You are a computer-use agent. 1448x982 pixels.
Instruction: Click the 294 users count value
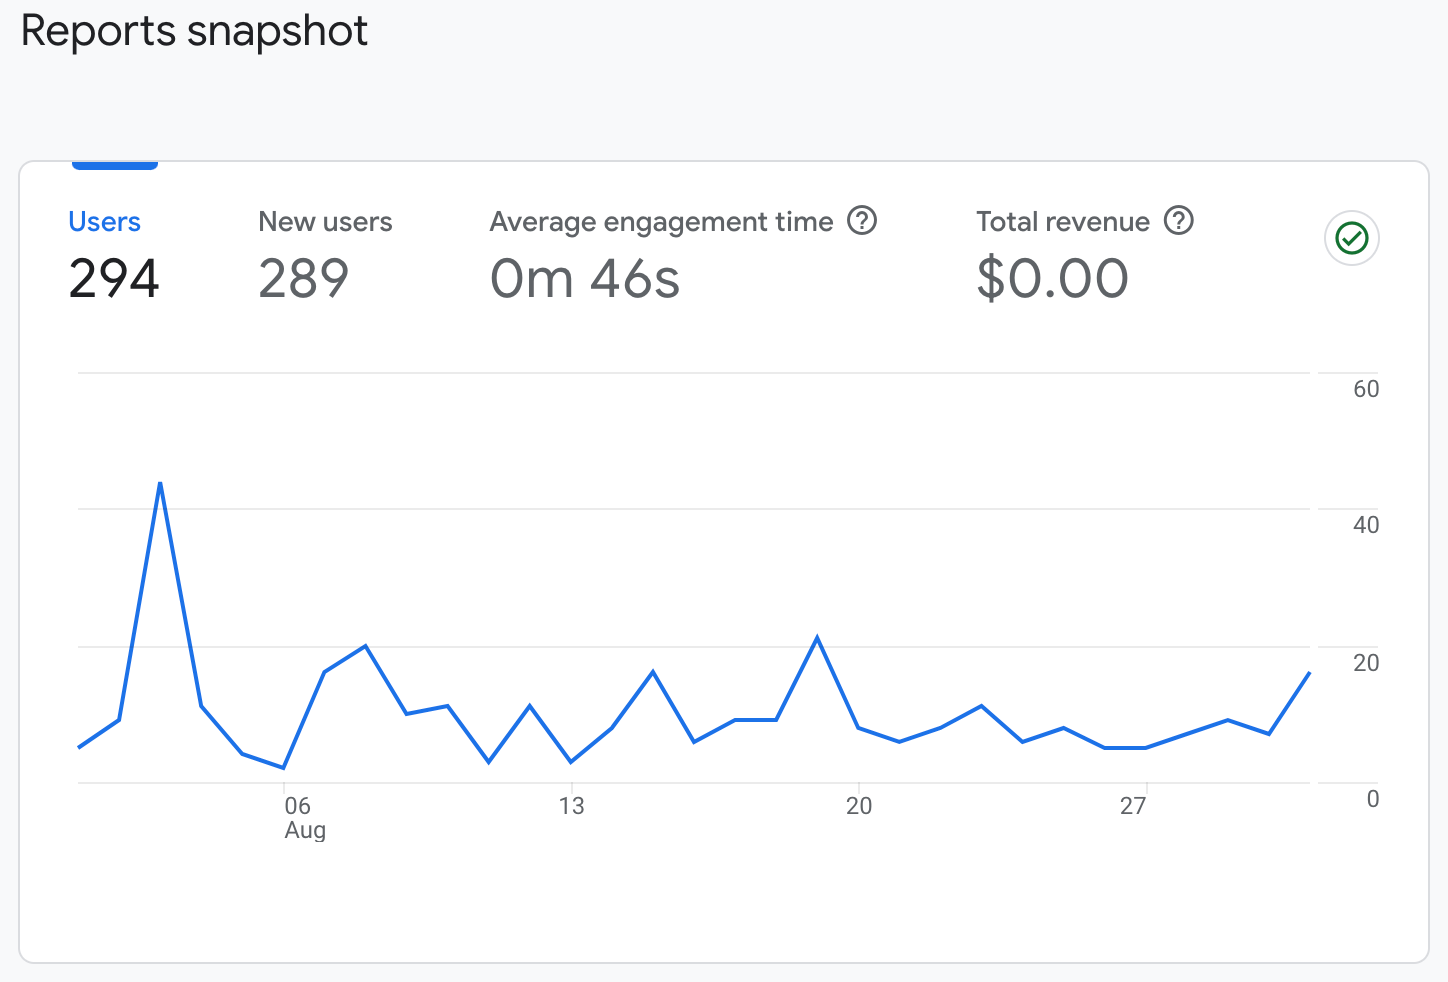(114, 278)
